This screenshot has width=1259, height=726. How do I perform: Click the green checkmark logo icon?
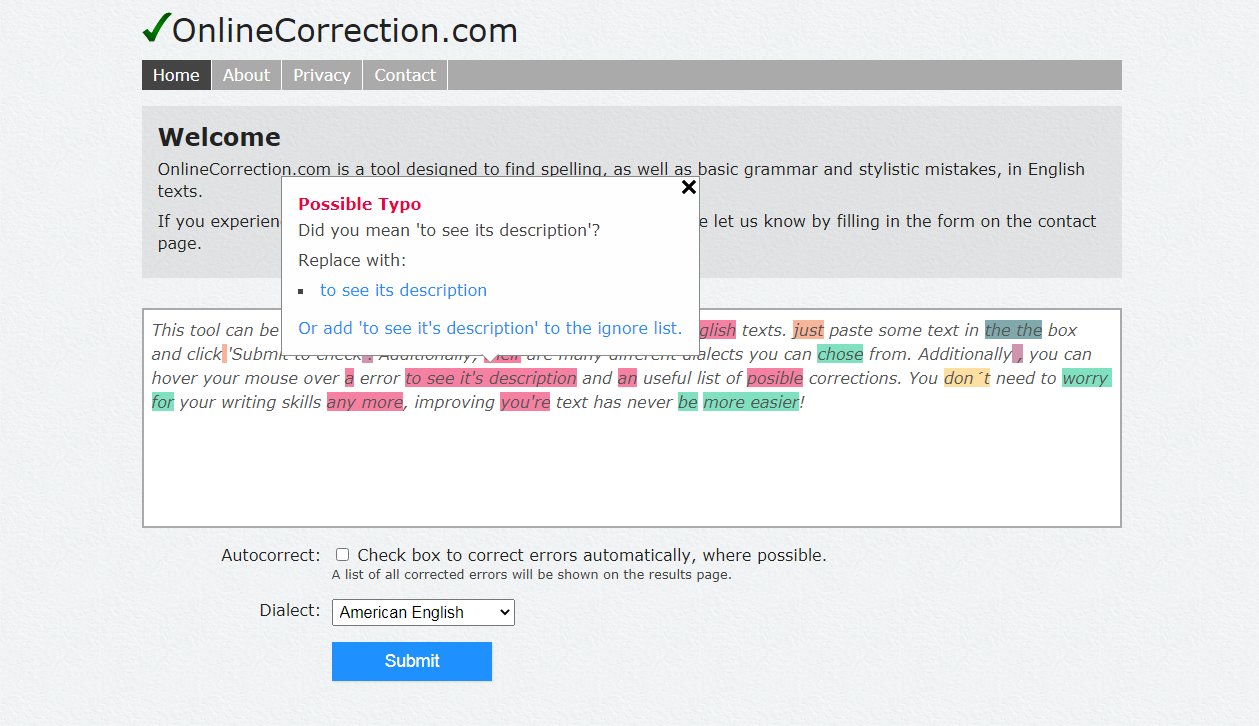pyautogui.click(x=156, y=29)
